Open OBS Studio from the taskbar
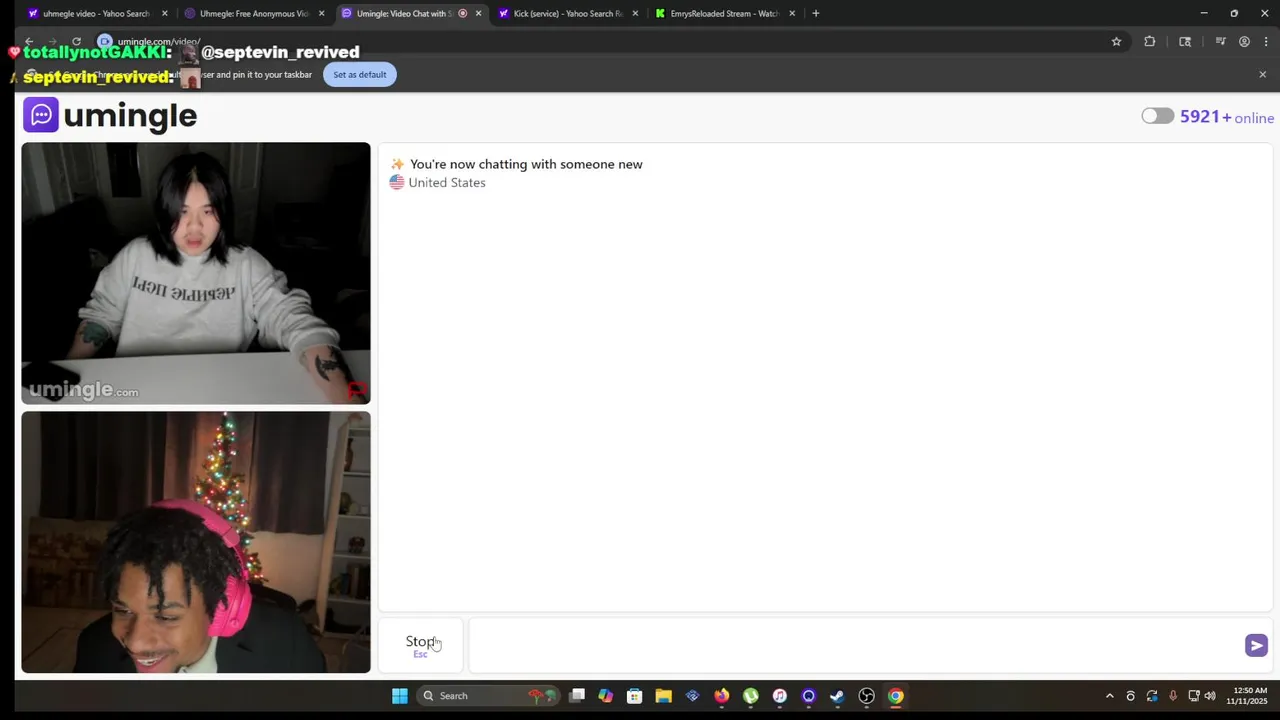The image size is (1280, 720). (x=867, y=696)
